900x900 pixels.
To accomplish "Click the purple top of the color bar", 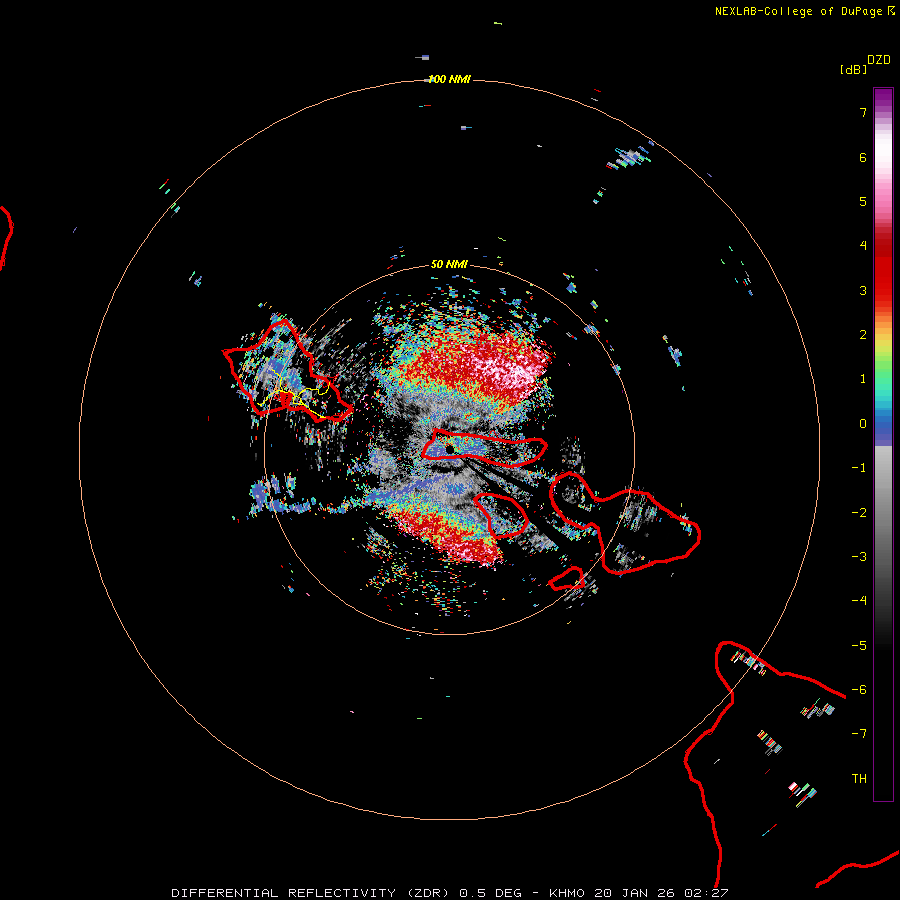I will [883, 99].
